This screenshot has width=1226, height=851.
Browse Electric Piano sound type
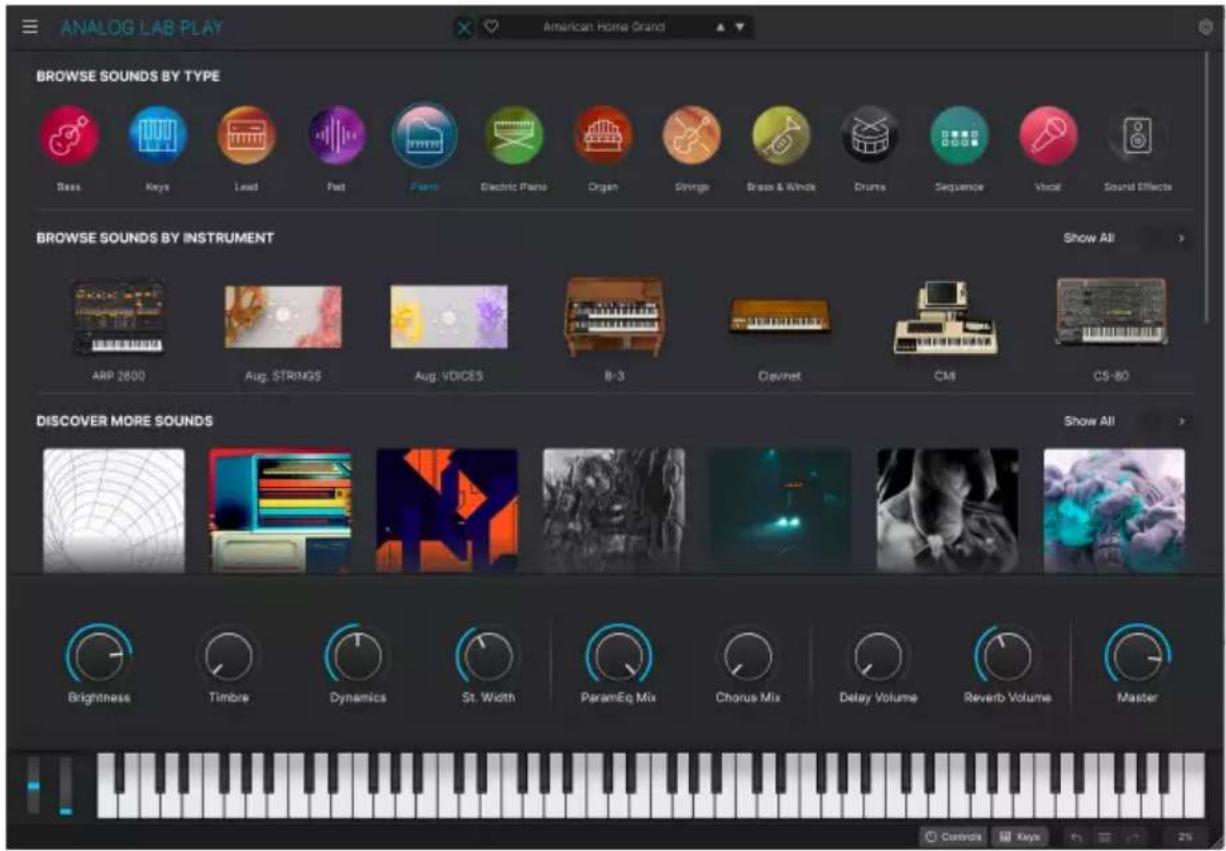(514, 135)
